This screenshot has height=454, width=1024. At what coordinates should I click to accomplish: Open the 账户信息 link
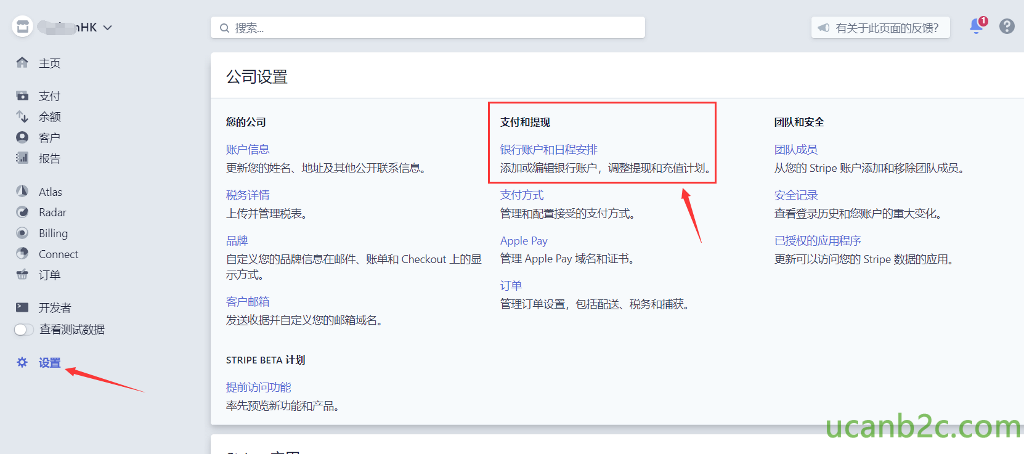[248, 149]
